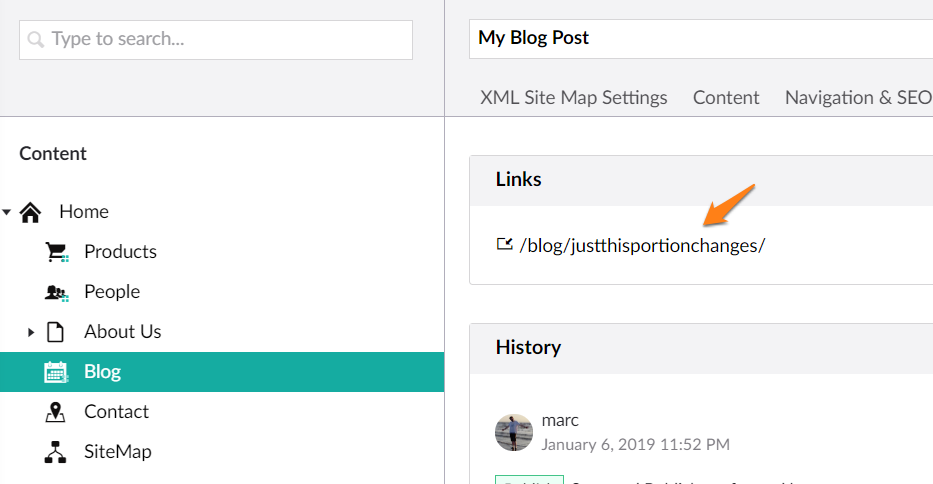Click the external link icon beside blog URL

coord(505,244)
